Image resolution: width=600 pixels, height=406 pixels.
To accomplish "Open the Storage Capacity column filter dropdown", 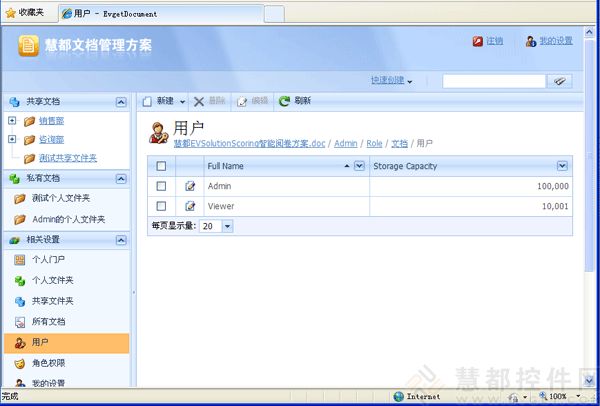I will [x=562, y=166].
